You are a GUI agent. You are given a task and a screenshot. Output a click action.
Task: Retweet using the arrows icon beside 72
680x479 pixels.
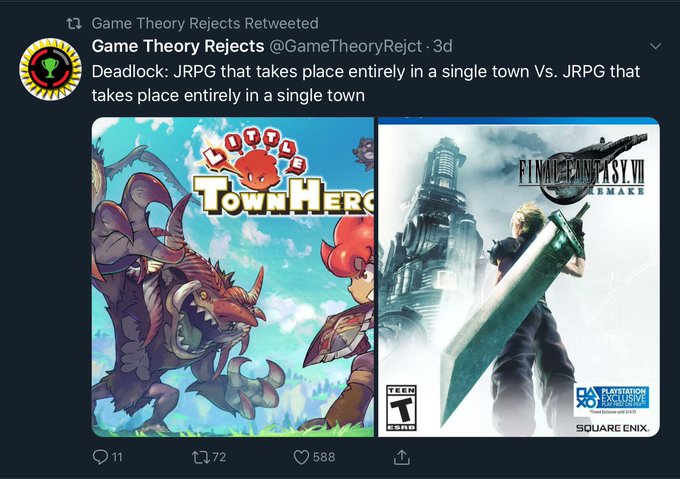(200, 457)
